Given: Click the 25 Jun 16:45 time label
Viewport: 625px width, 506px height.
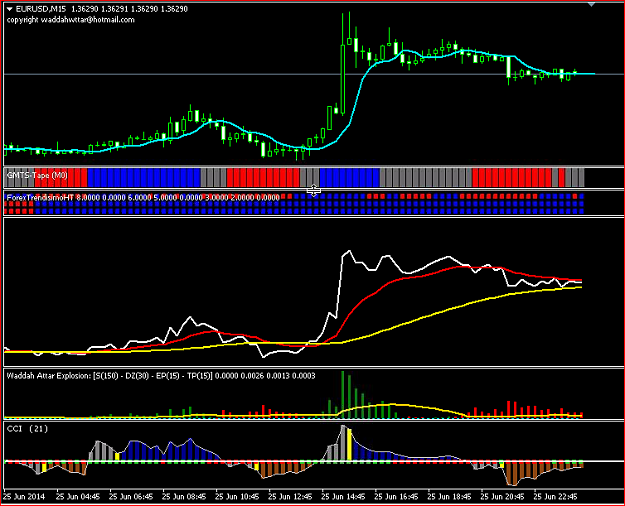Looking at the screenshot, I should (x=396, y=497).
